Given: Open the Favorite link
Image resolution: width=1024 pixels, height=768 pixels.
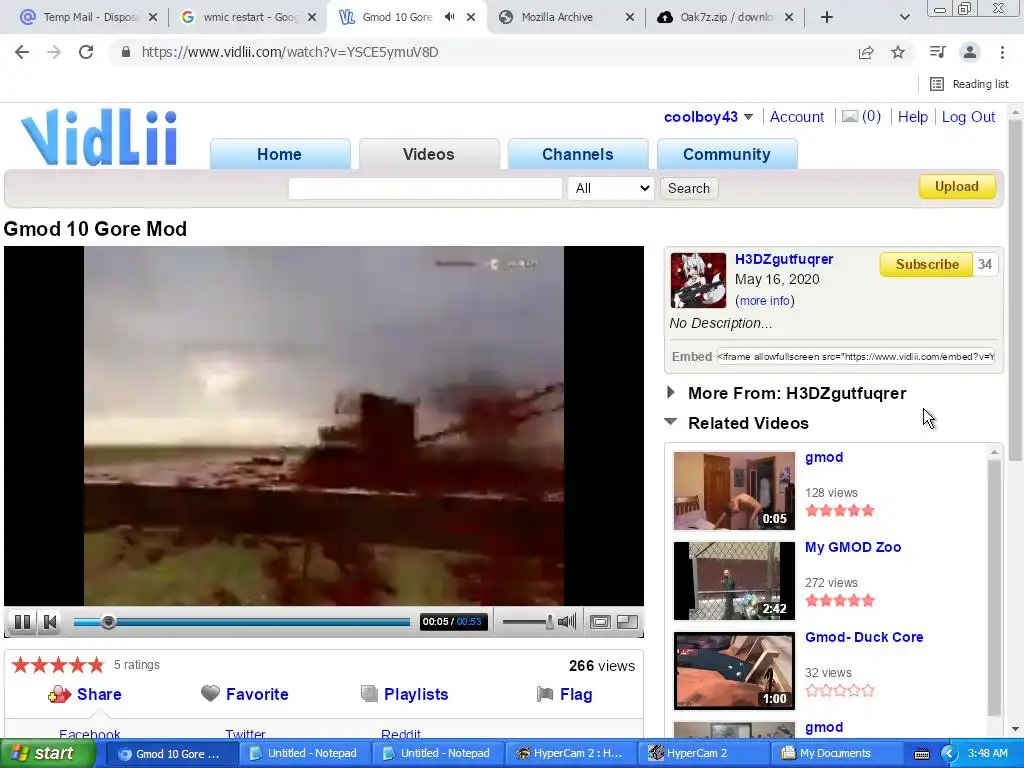Looking at the screenshot, I should coord(257,694).
